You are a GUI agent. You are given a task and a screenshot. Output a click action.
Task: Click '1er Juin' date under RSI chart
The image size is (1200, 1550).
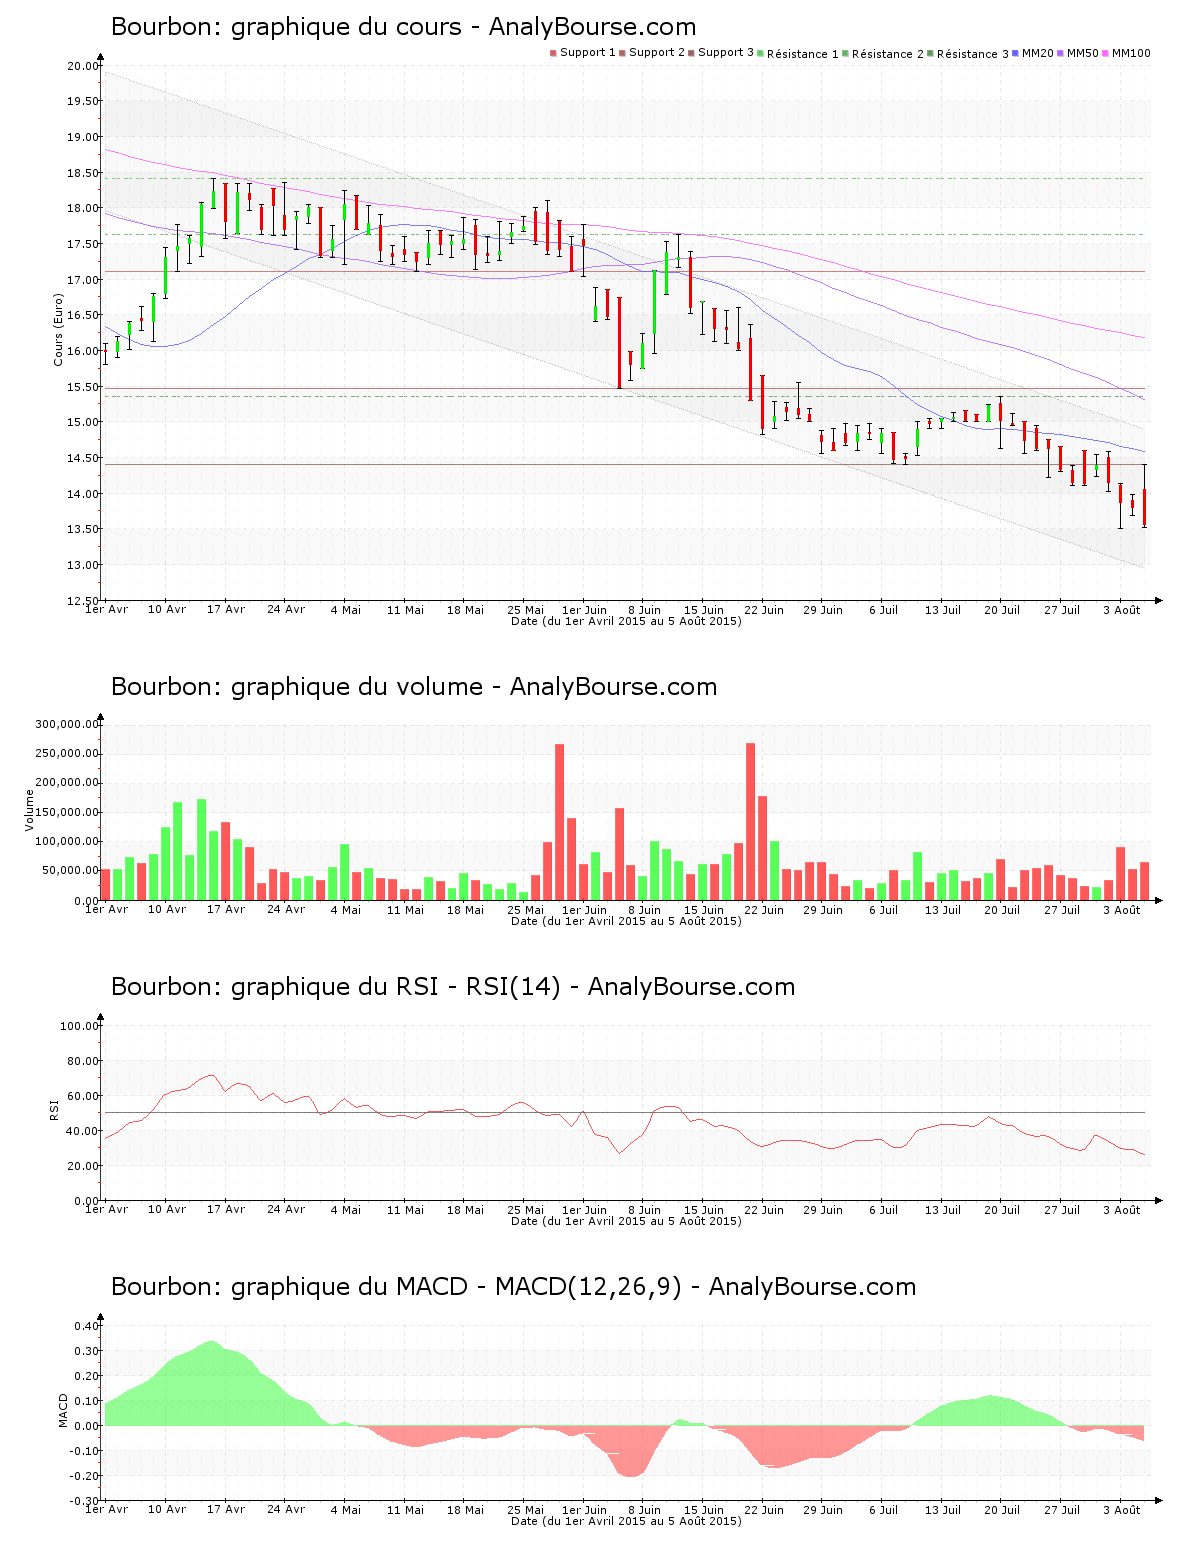[x=584, y=1210]
